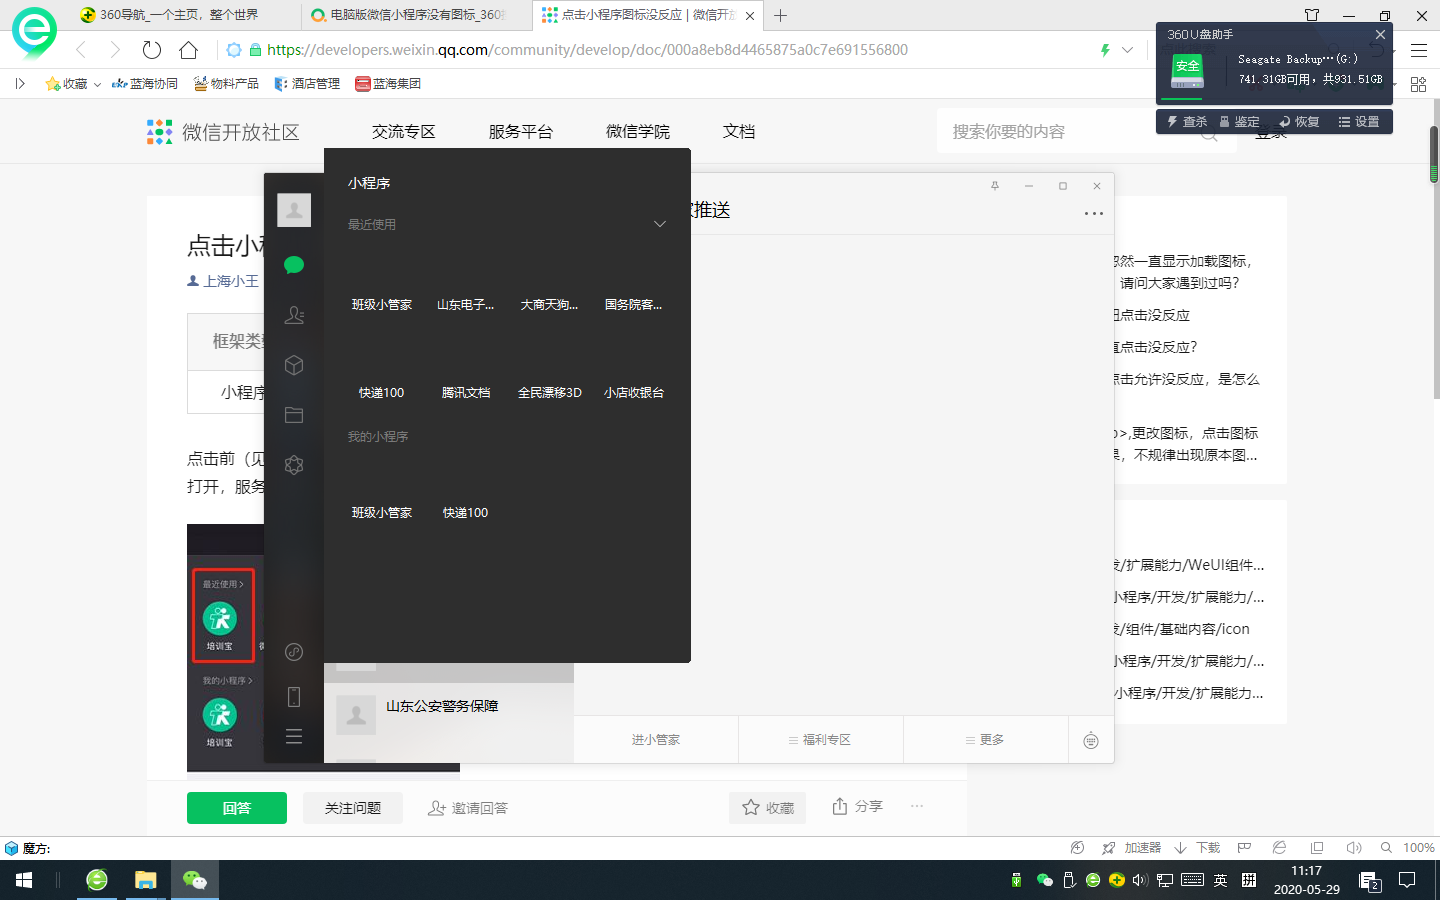
Task: Open WeChat chats via green bubble icon
Action: (294, 265)
